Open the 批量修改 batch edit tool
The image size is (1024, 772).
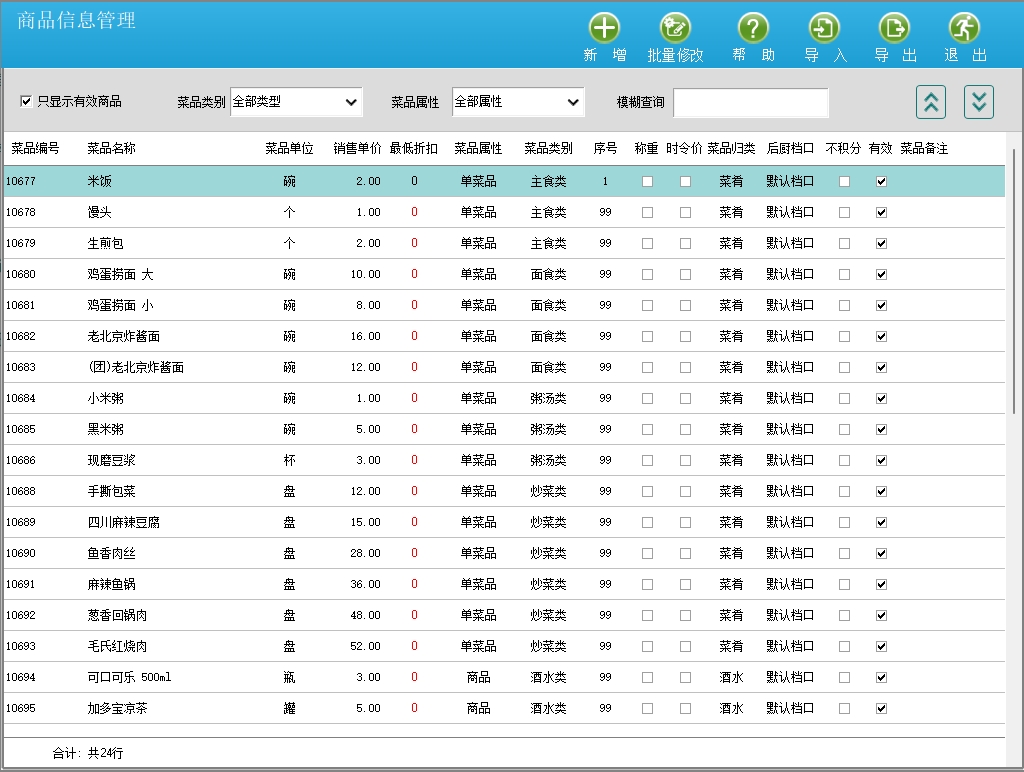pos(675,29)
